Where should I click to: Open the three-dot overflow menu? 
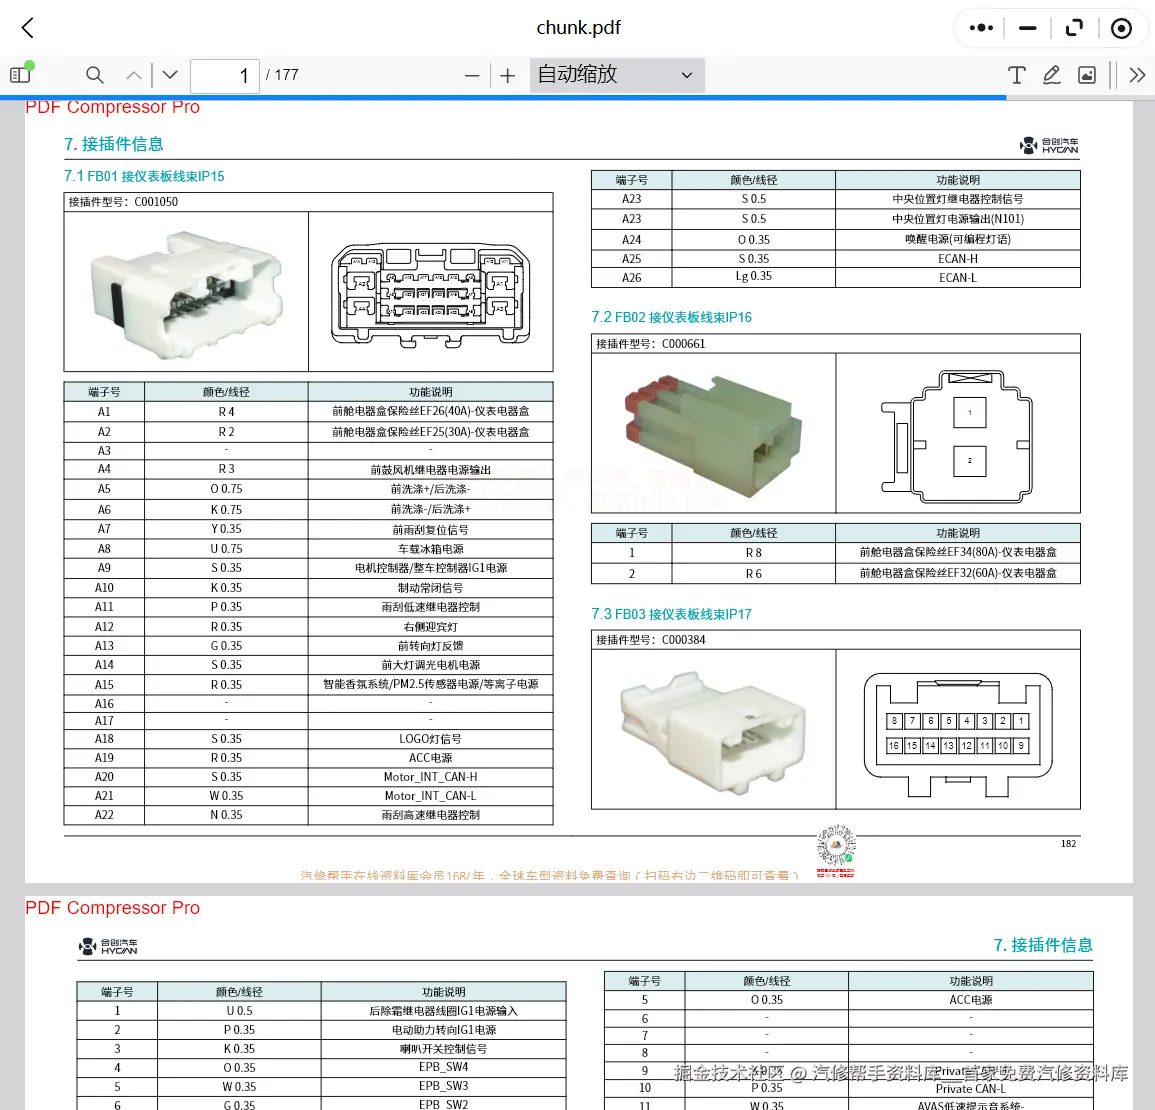tap(980, 28)
